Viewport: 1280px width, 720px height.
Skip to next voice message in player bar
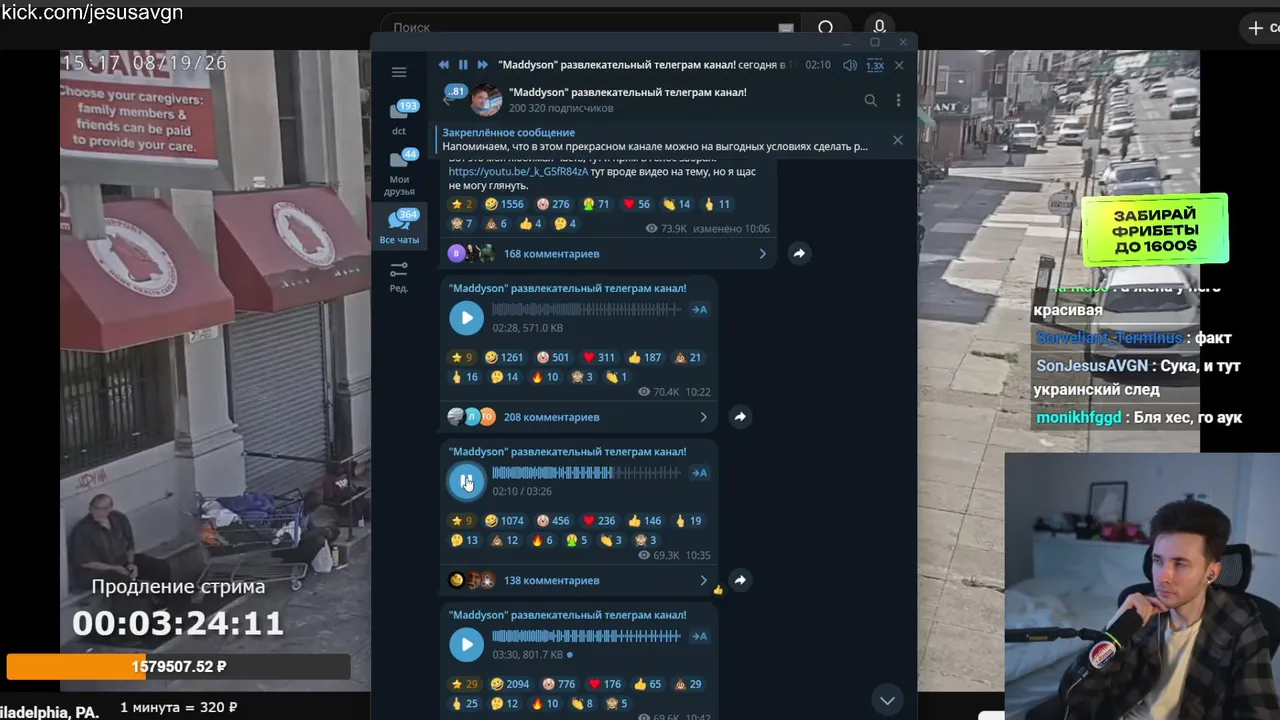[482, 65]
